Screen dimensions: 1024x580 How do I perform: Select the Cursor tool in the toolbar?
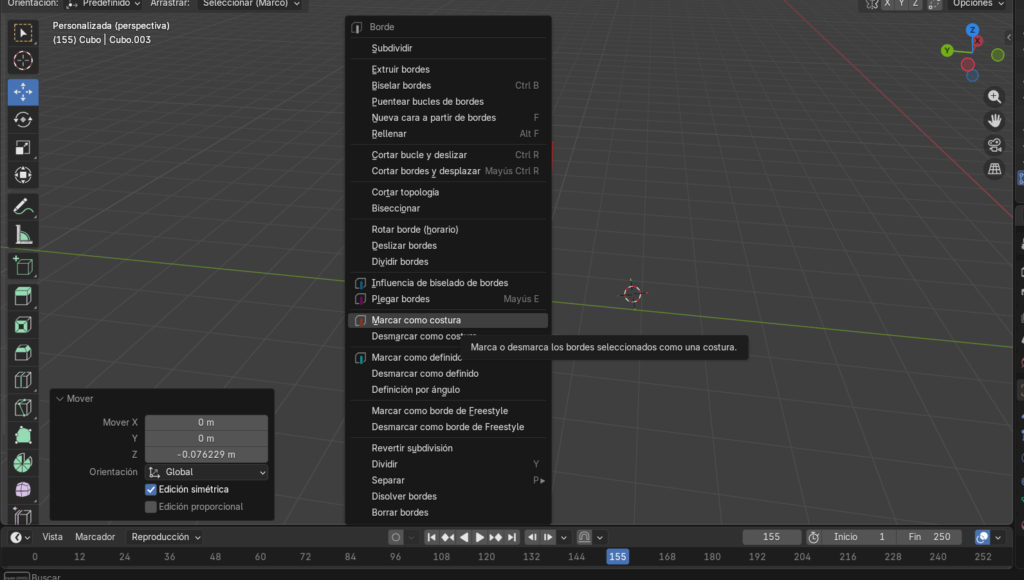pos(23,61)
